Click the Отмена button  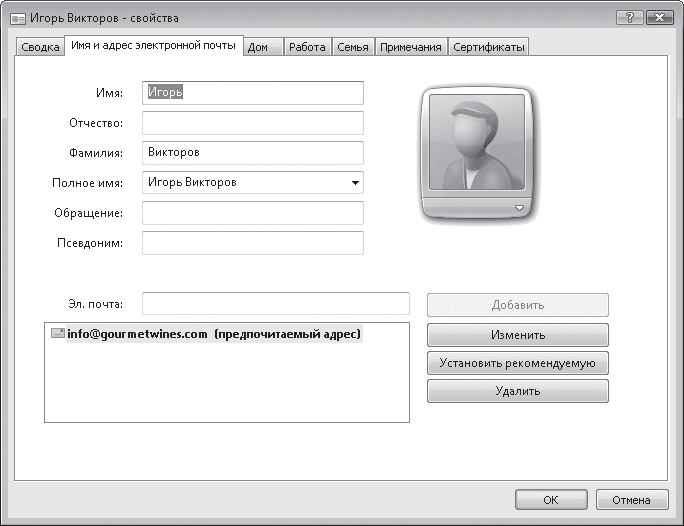coord(631,500)
